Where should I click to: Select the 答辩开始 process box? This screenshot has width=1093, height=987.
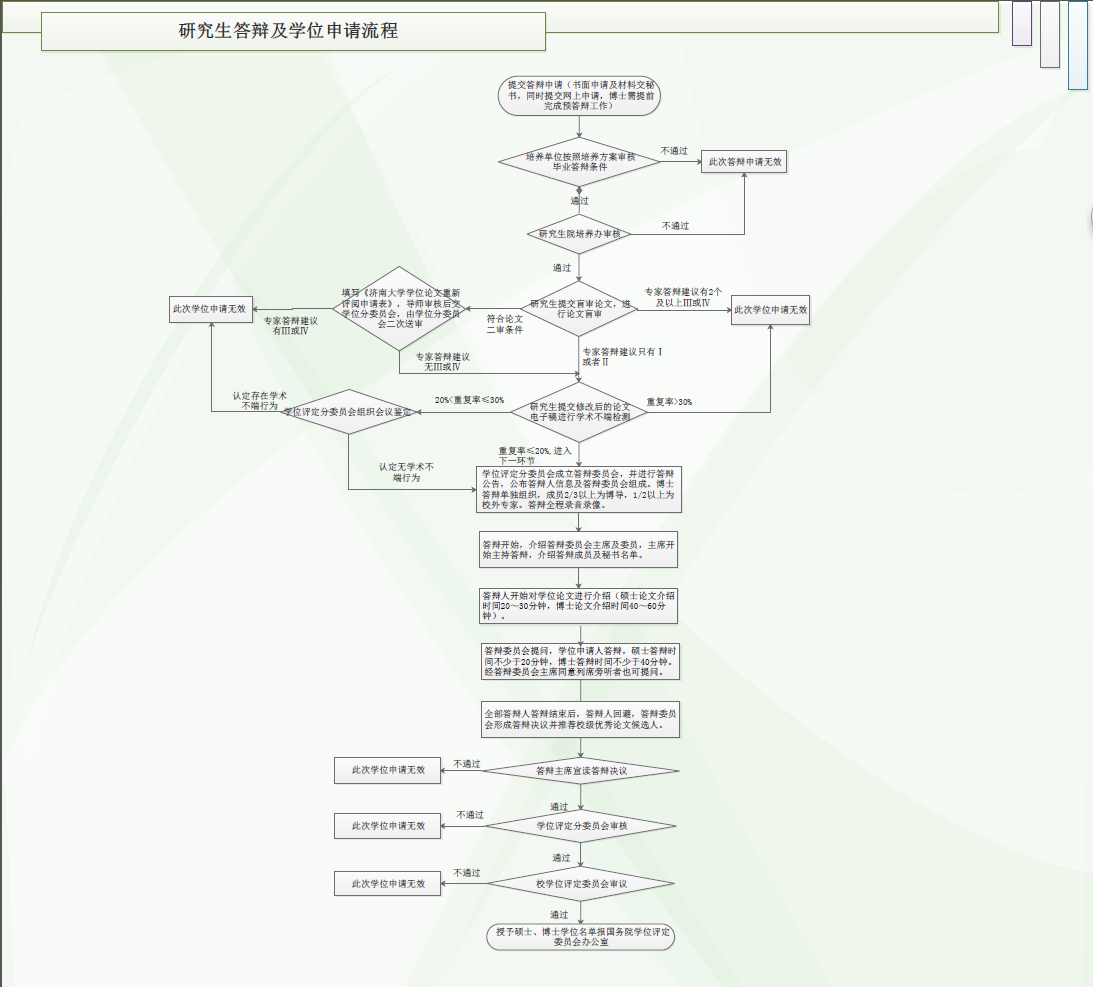point(579,551)
